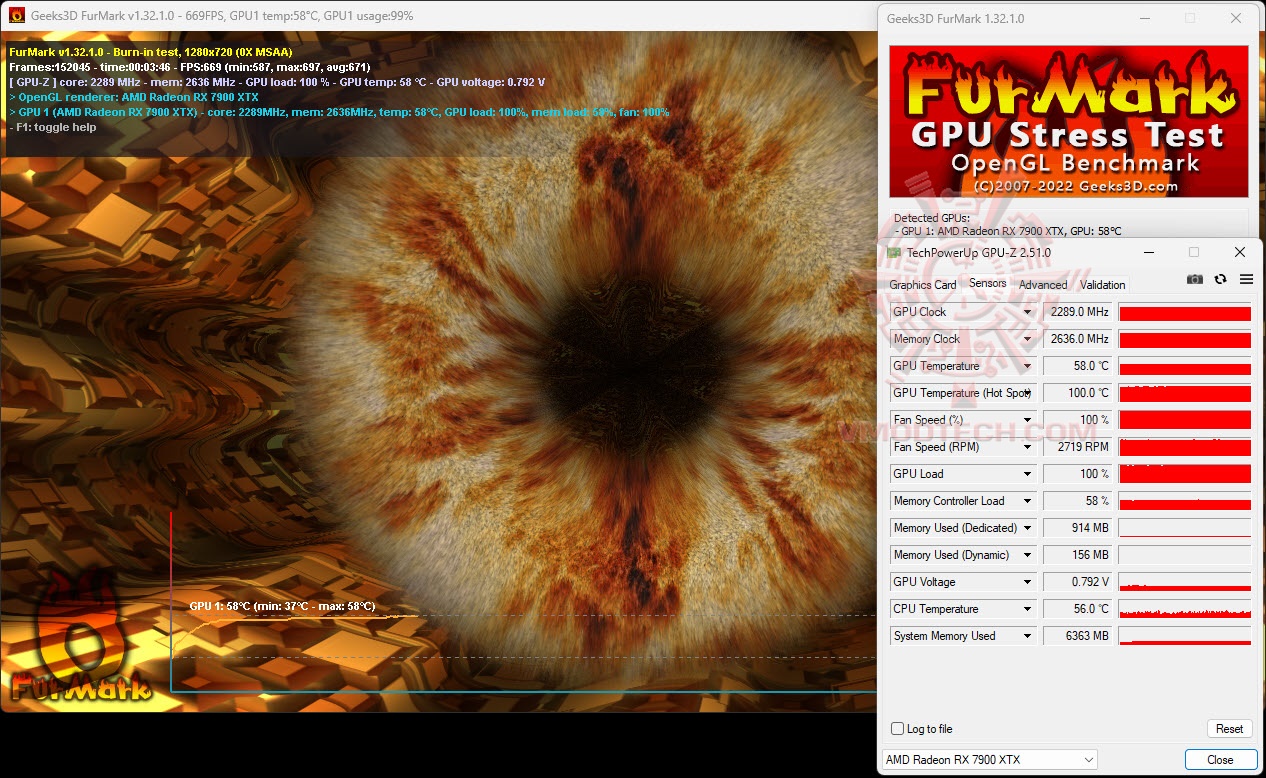This screenshot has width=1266, height=778.
Task: Click the GPU Clock red history graph
Action: 1185,312
